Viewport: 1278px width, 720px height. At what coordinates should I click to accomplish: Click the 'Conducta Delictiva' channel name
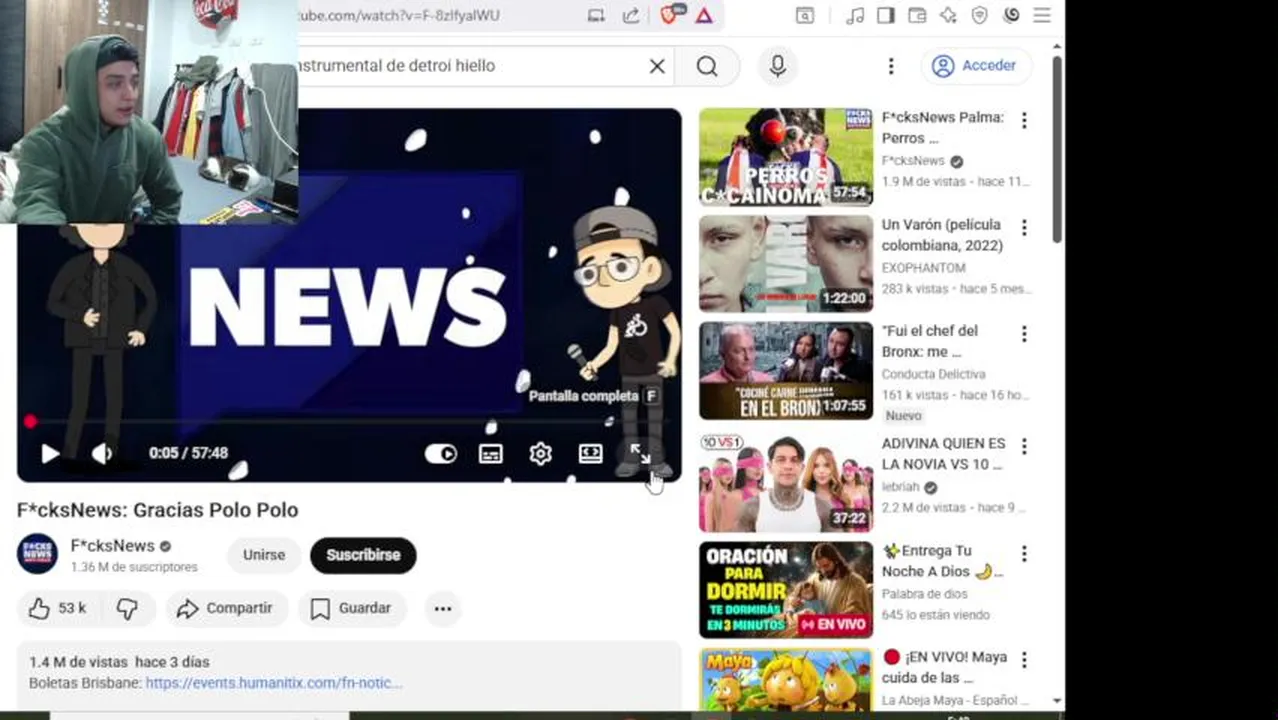click(933, 374)
